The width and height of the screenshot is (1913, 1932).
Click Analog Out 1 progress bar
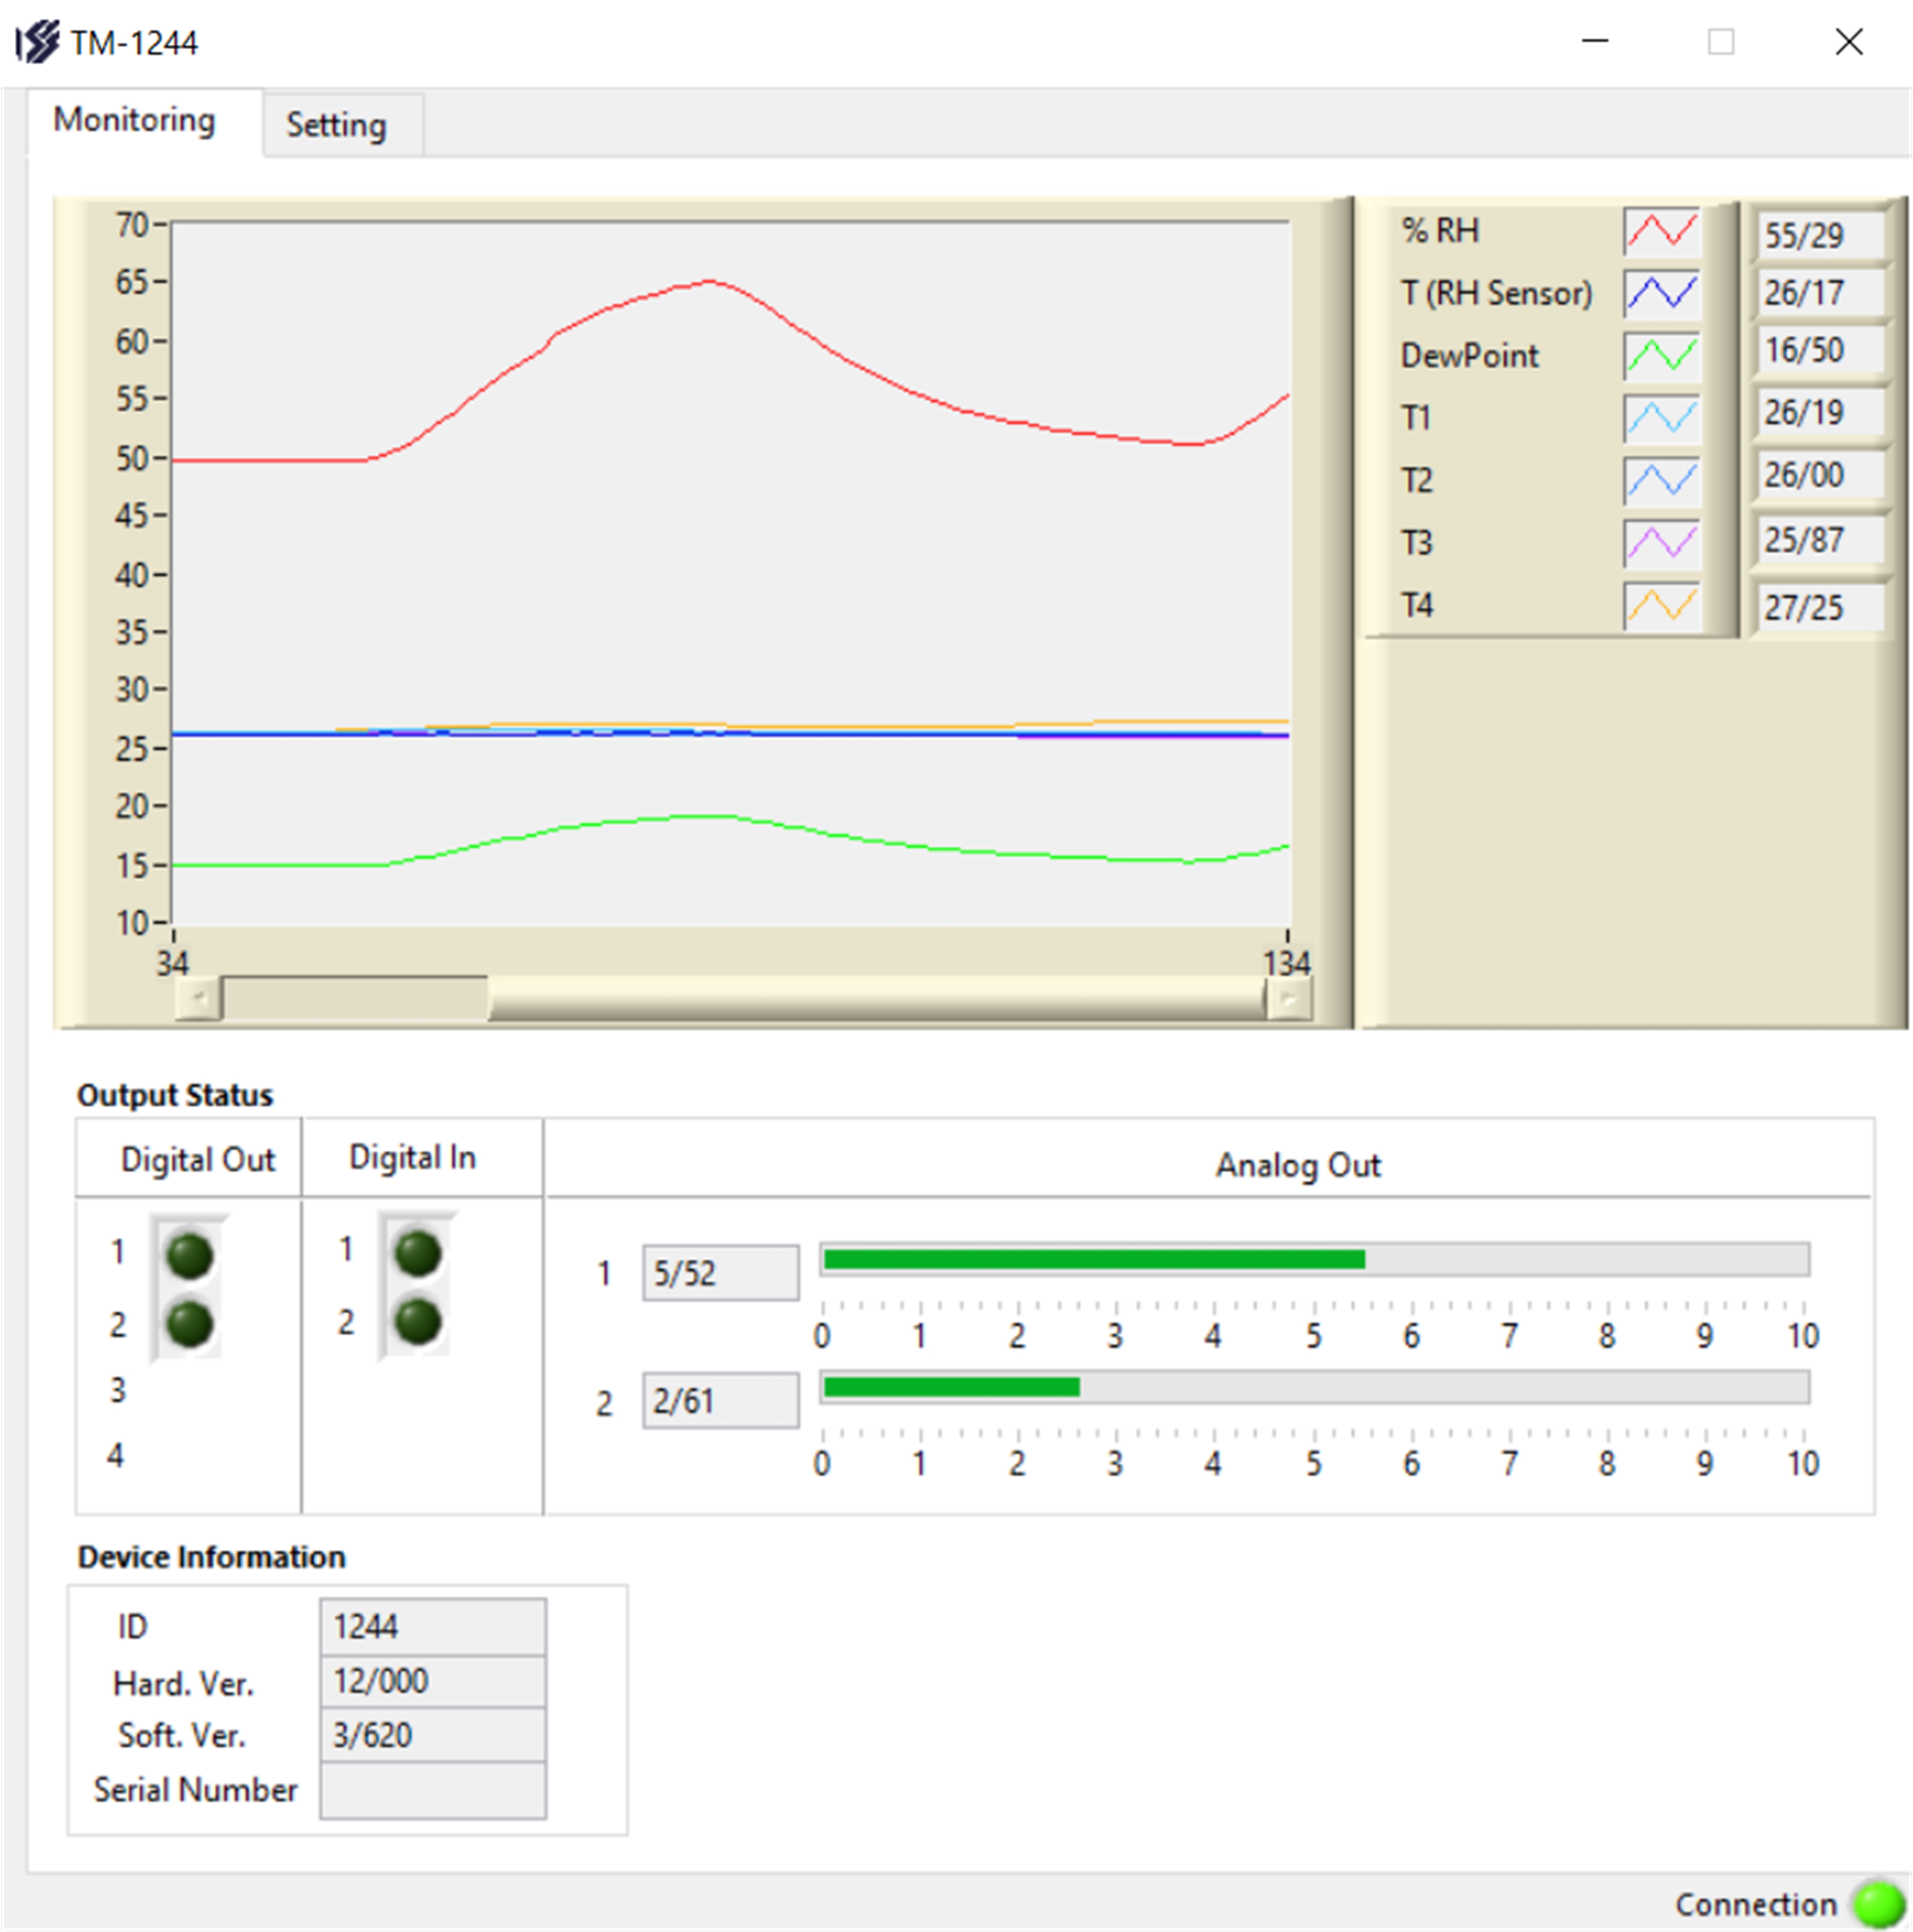pos(1314,1260)
